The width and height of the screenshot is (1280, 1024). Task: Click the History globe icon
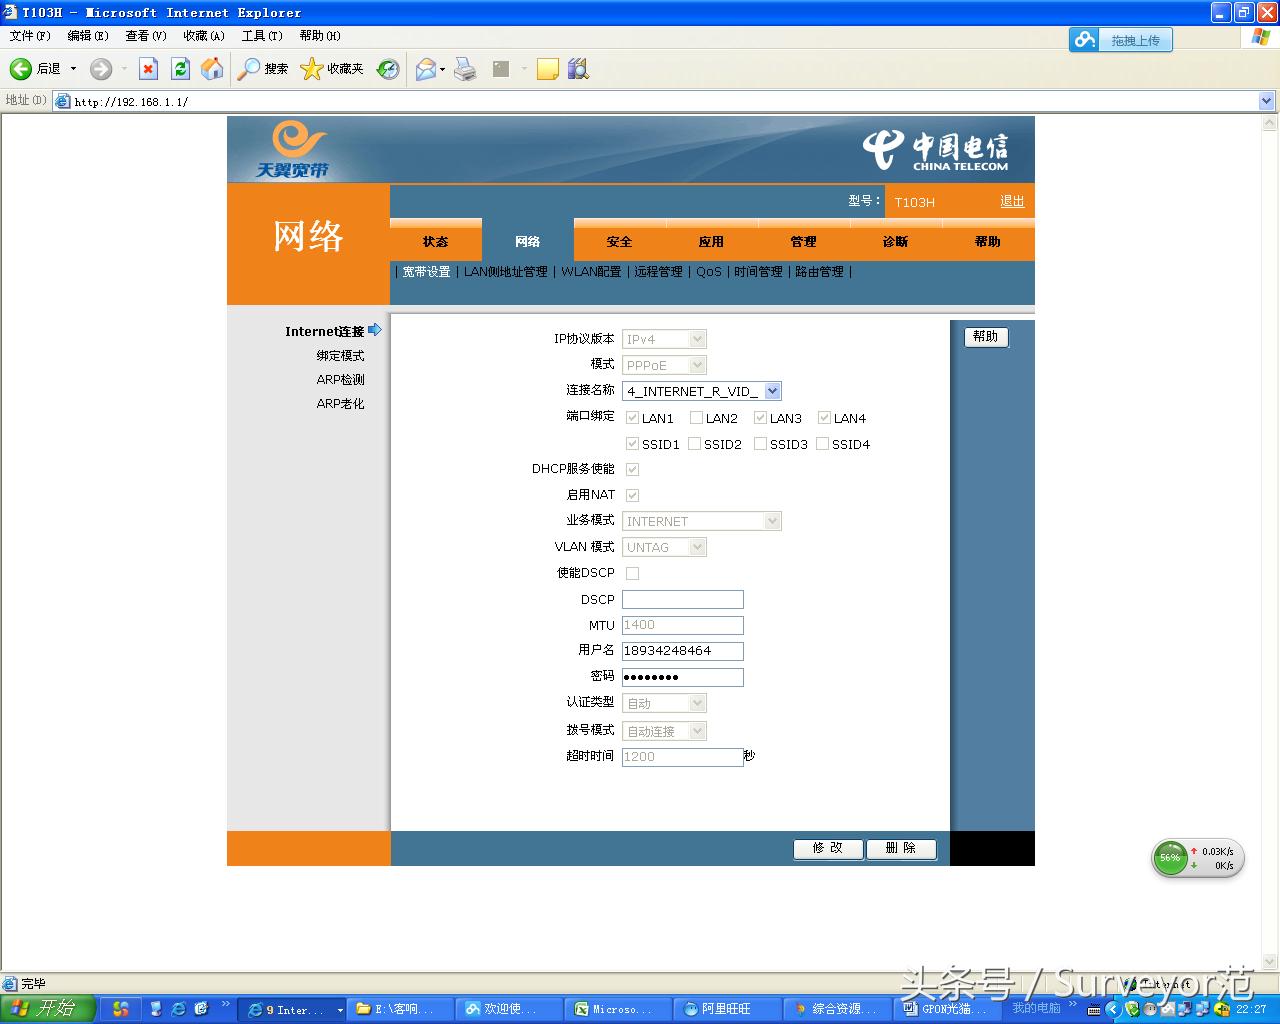387,69
